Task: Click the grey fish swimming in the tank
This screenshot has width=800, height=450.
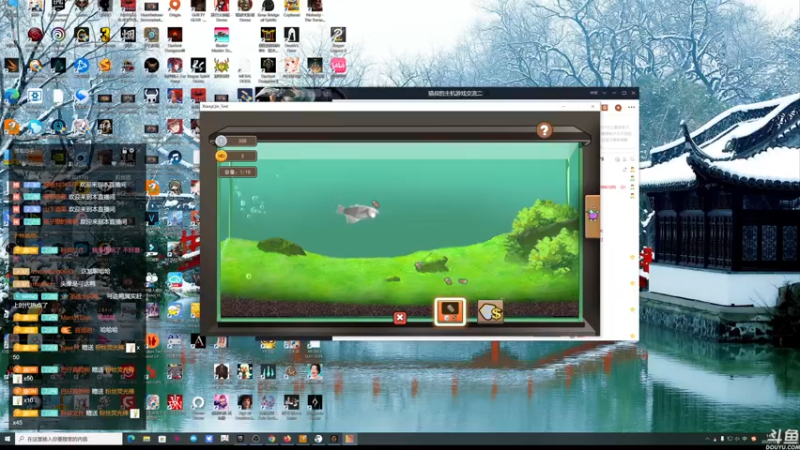Action: (358, 212)
